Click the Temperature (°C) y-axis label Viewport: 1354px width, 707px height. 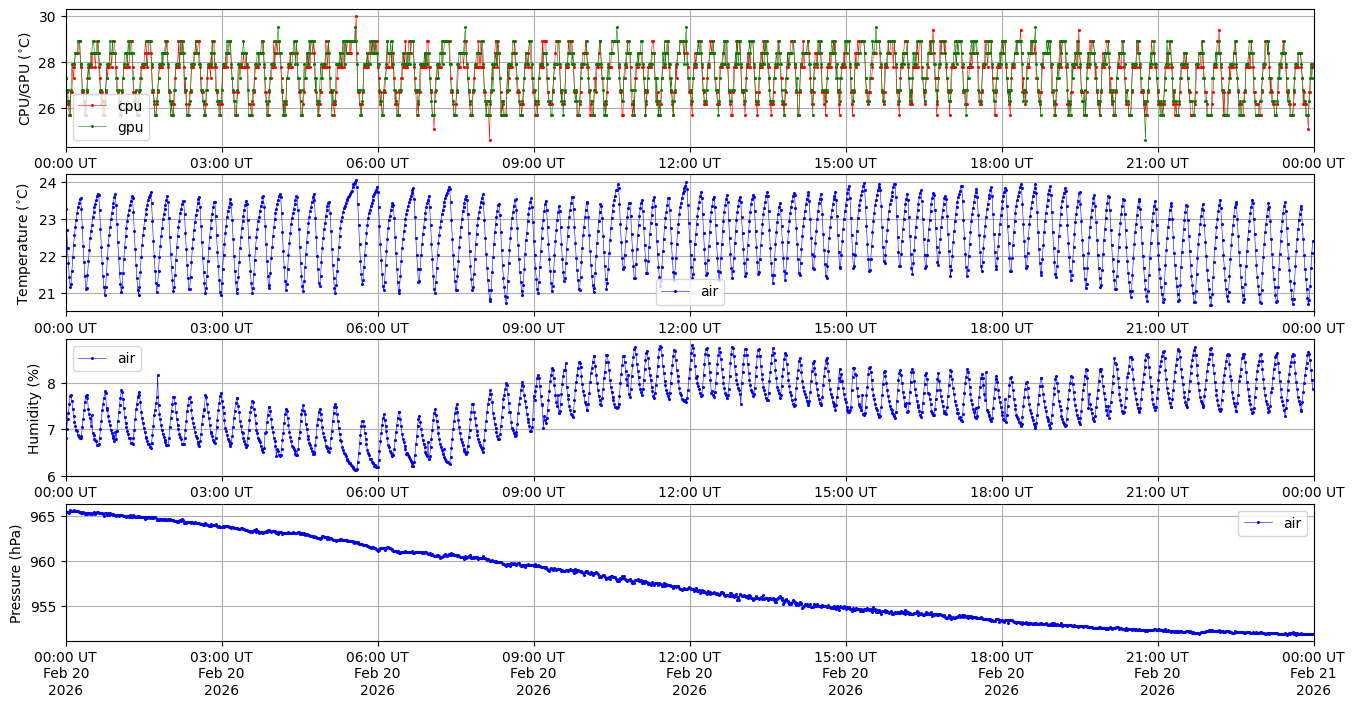click(x=25, y=243)
